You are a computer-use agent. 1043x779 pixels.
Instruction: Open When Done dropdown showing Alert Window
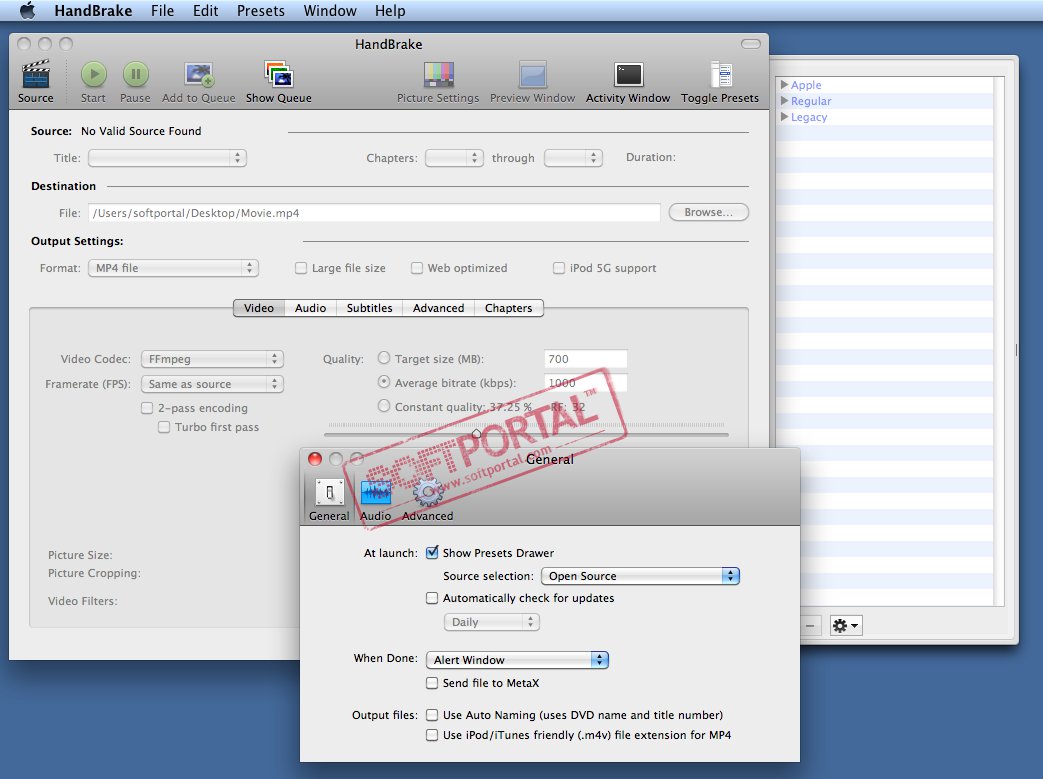coord(518,660)
